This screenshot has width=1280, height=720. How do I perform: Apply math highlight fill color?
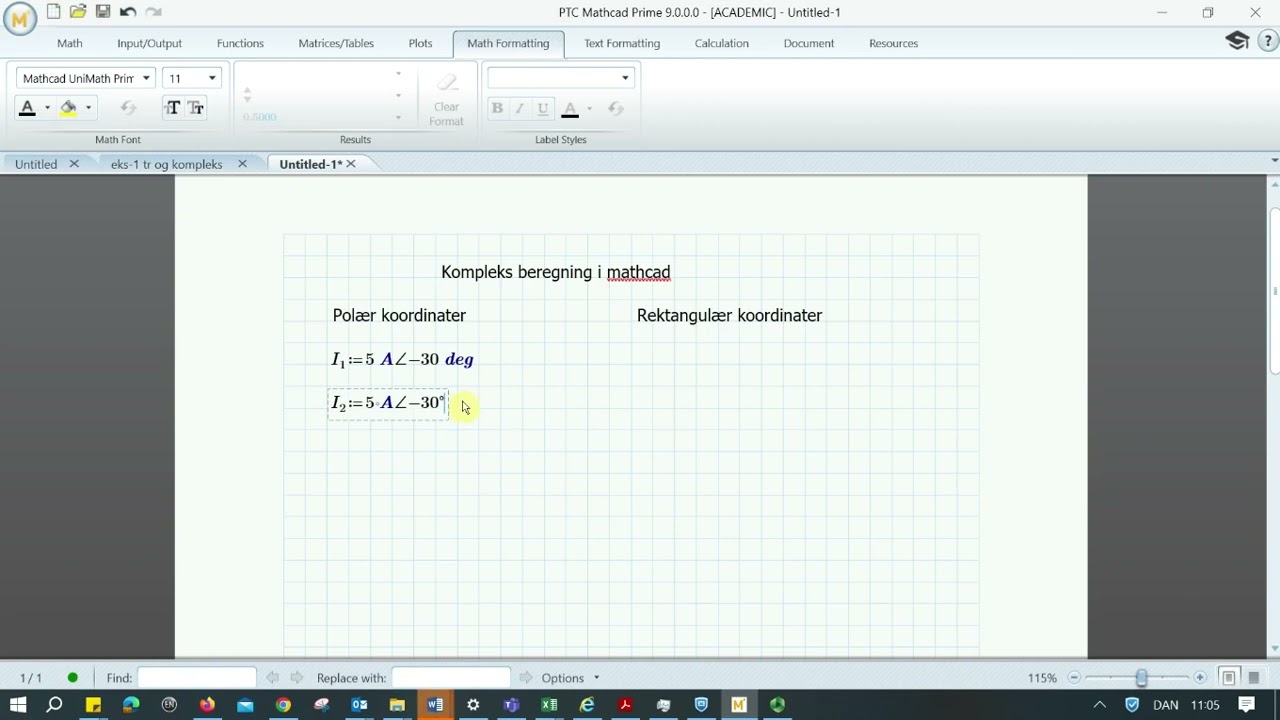click(68, 108)
